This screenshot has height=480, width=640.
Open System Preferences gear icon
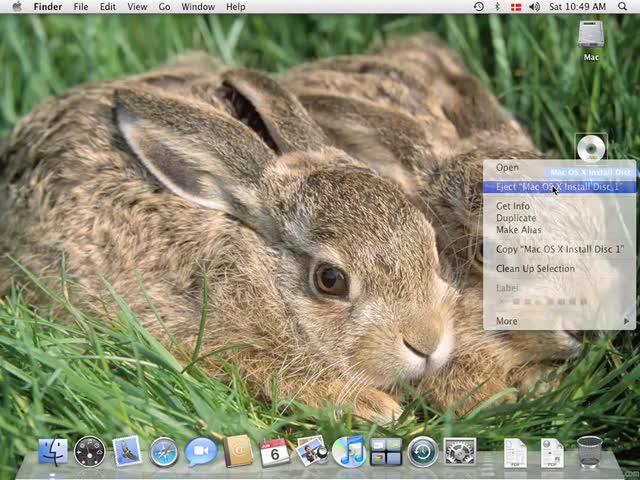[459, 452]
